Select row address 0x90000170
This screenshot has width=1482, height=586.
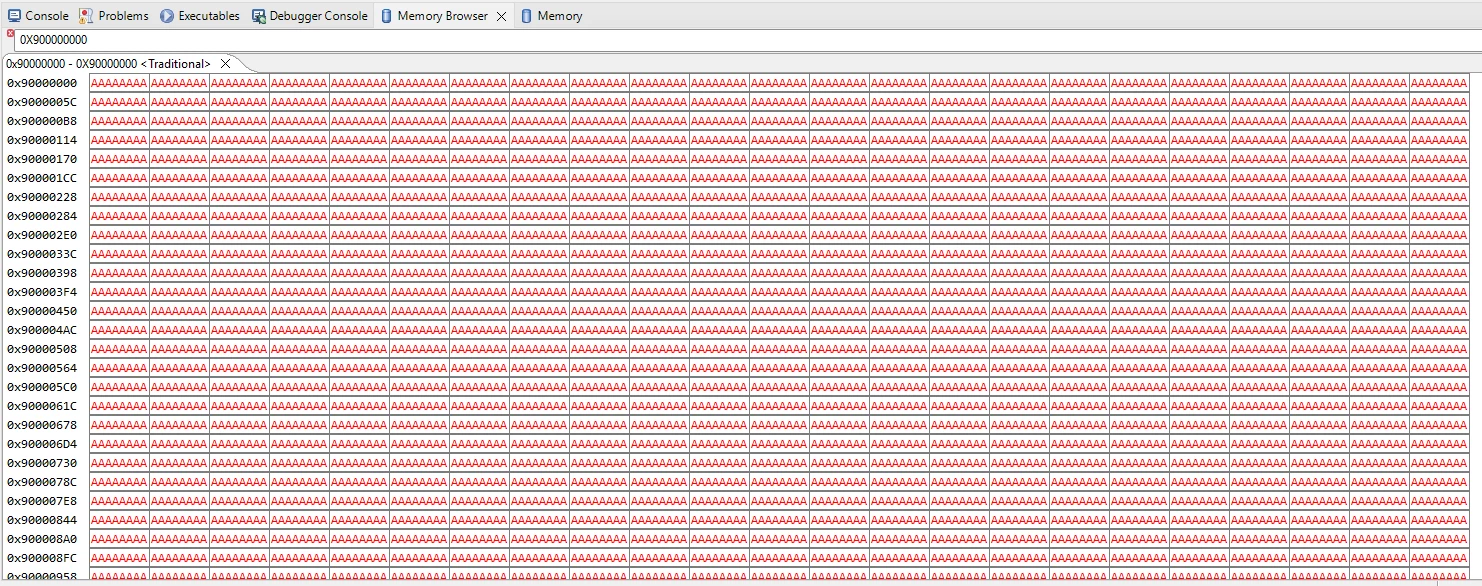coord(42,159)
